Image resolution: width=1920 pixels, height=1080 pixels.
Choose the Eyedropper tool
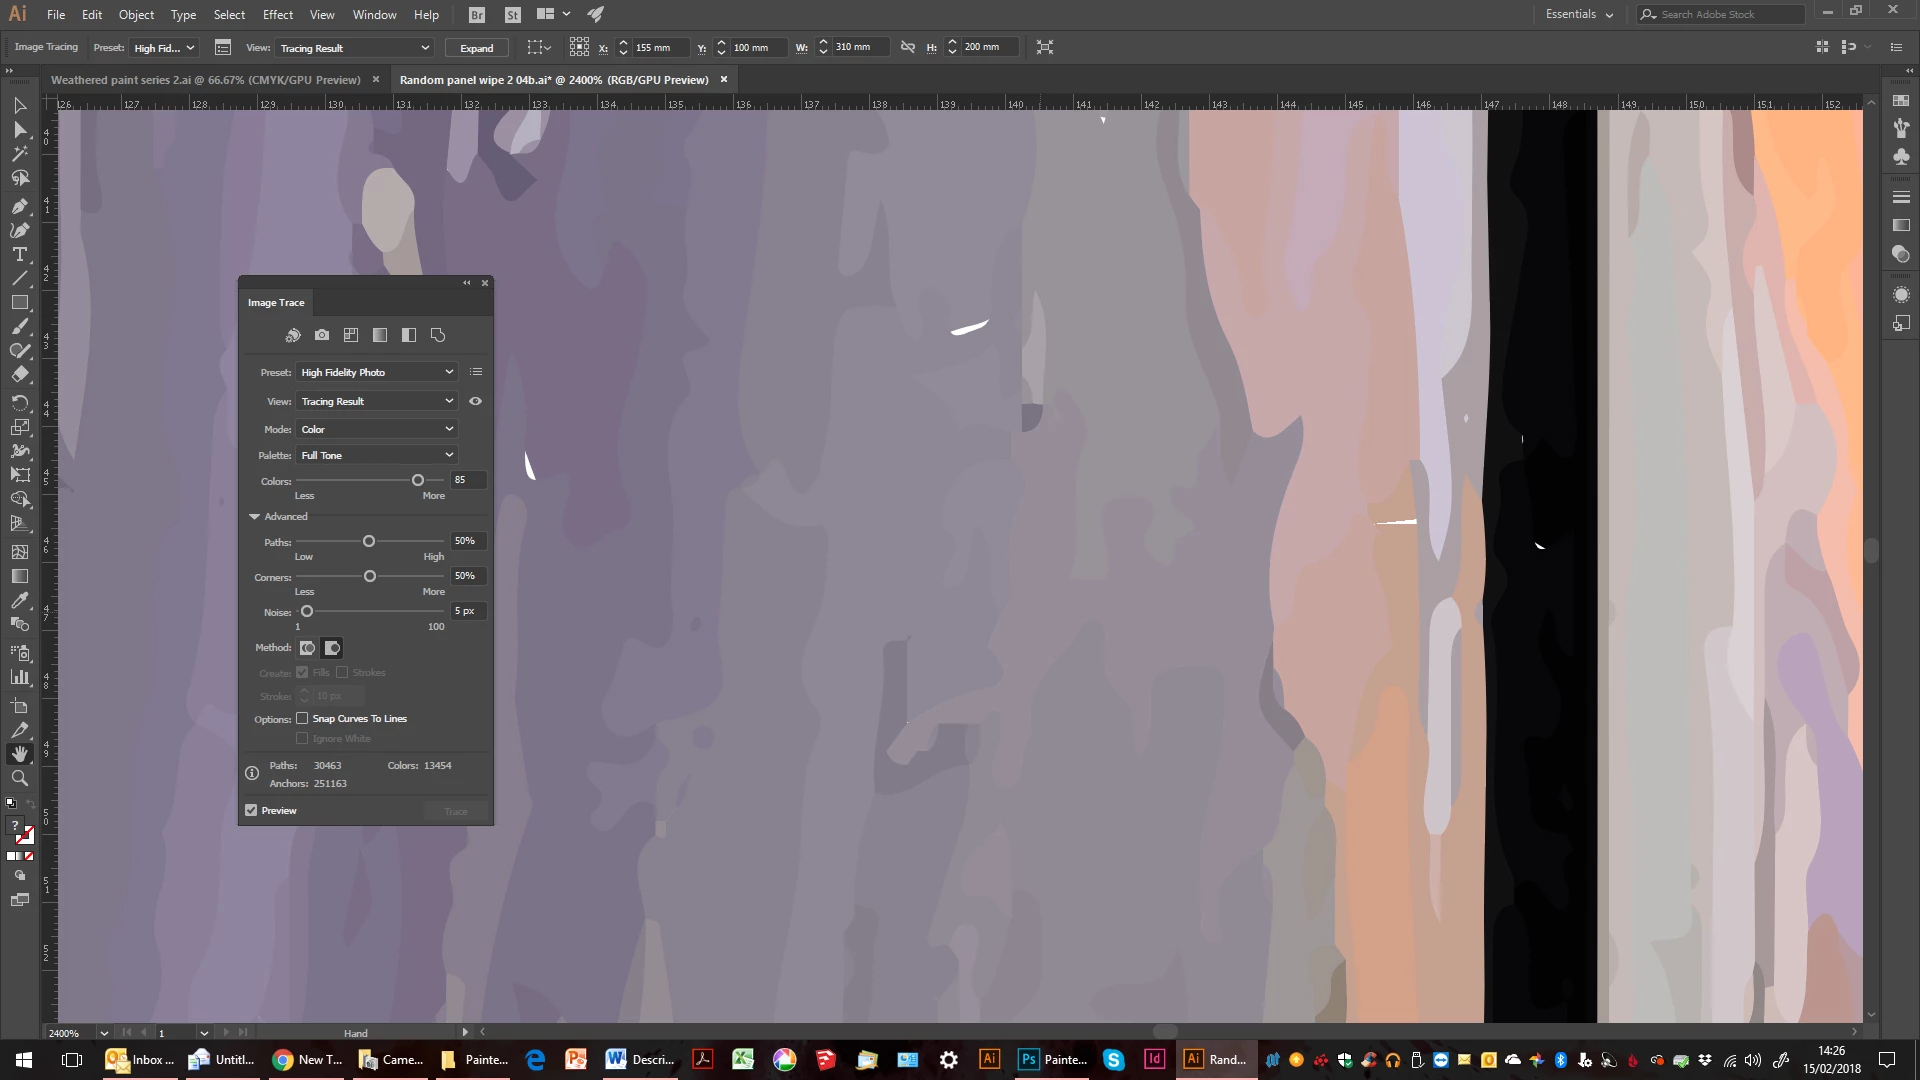coord(19,600)
